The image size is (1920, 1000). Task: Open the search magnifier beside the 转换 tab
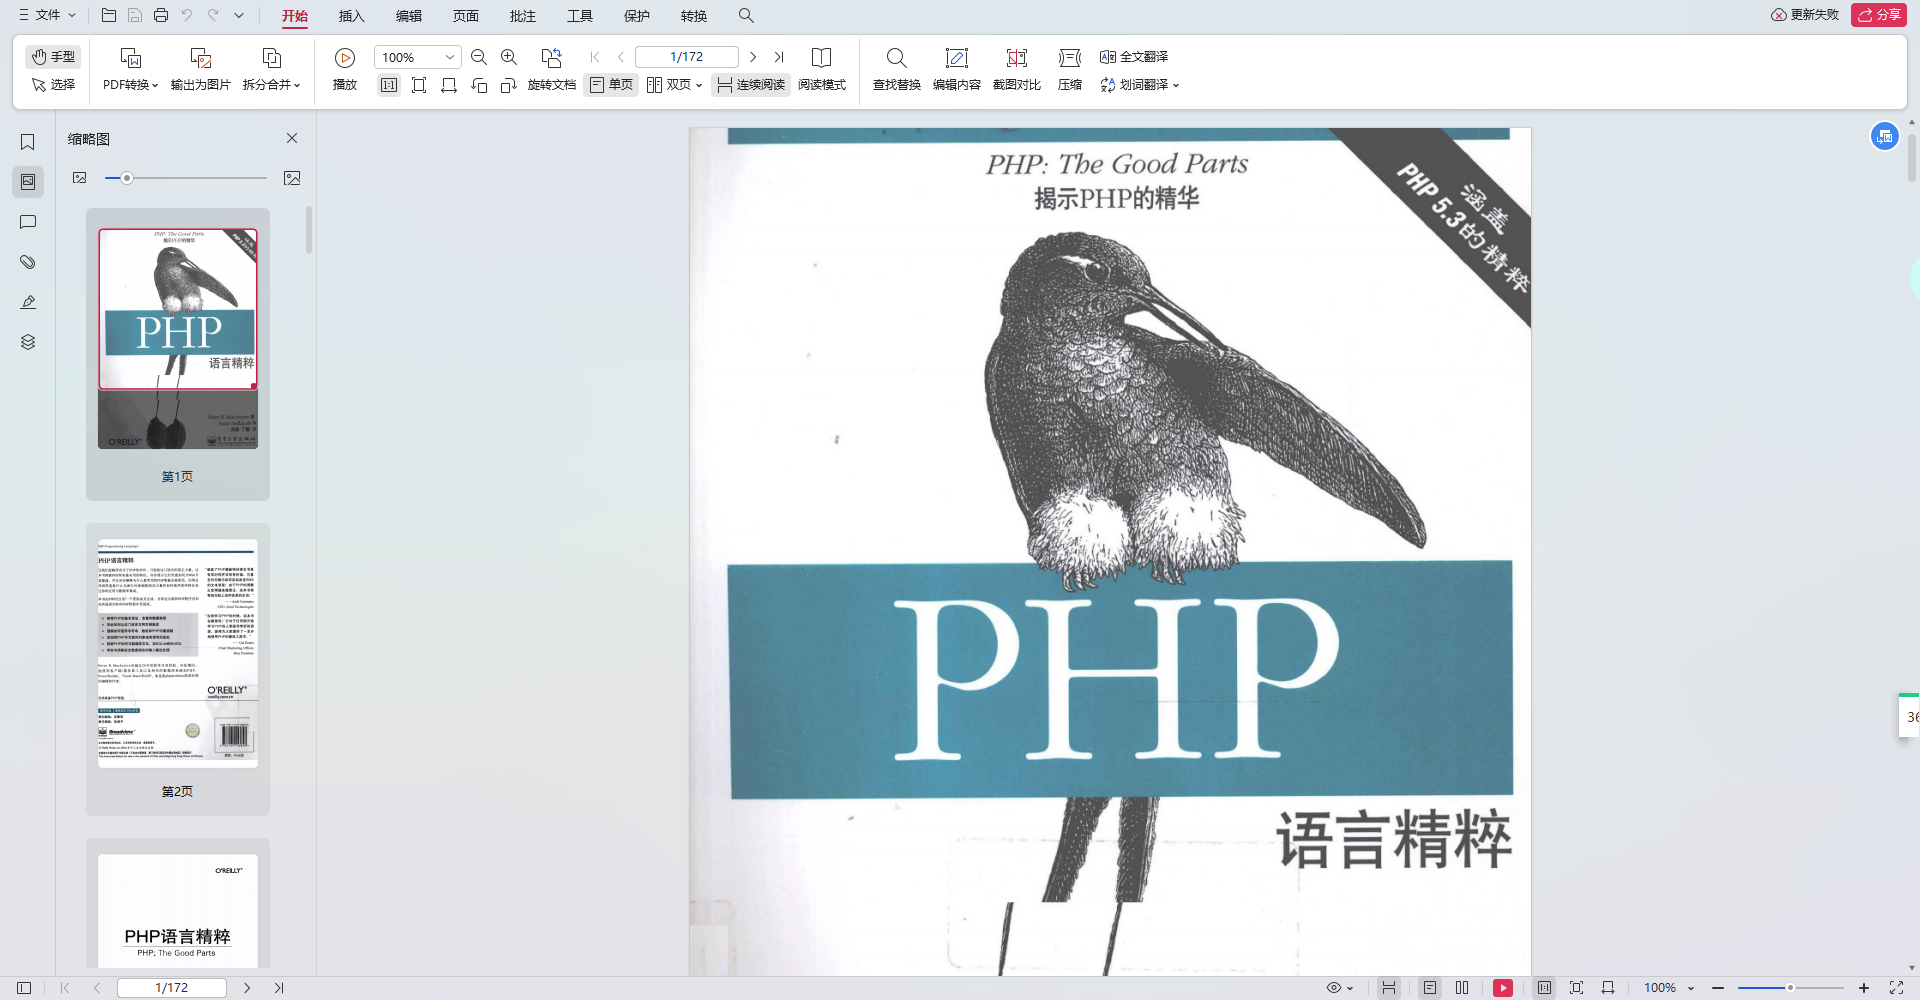tap(746, 15)
